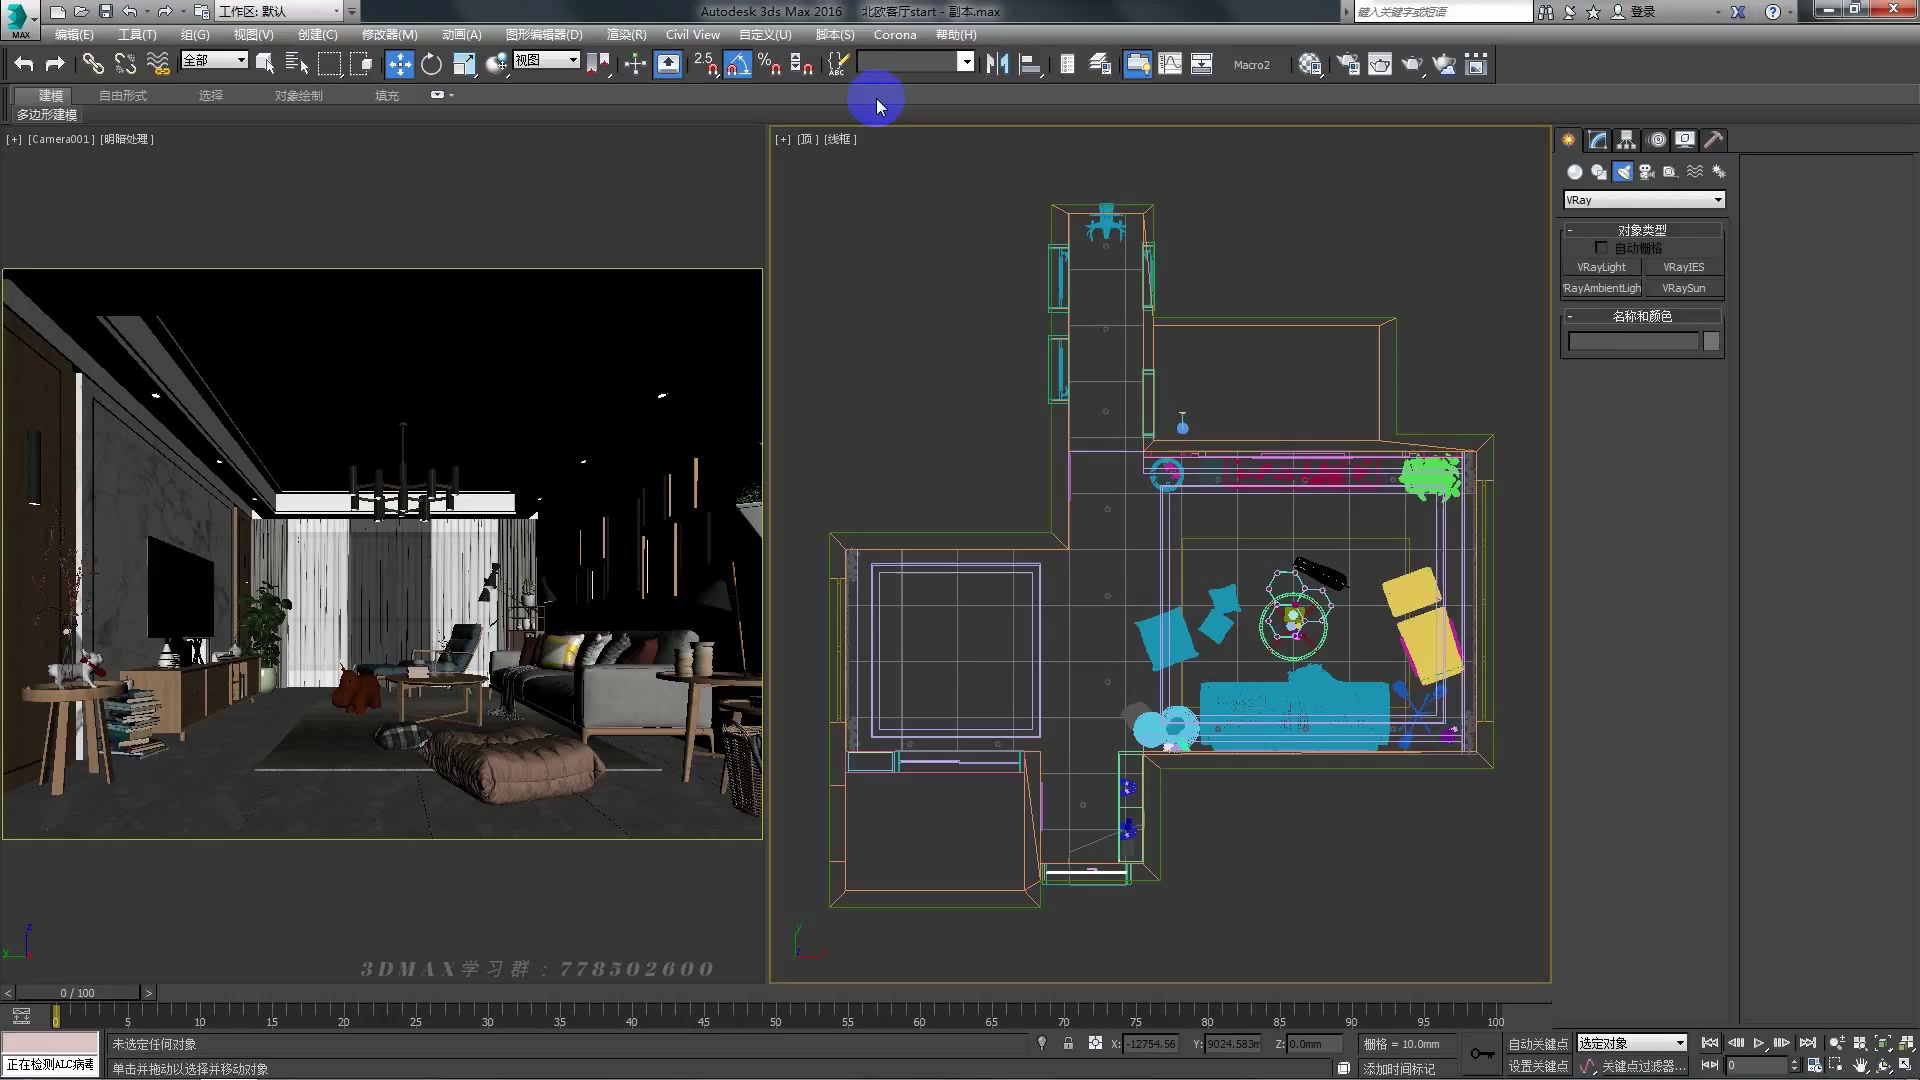Toggle the 2.5D Snaps button
1920x1080 pixels.
point(706,65)
